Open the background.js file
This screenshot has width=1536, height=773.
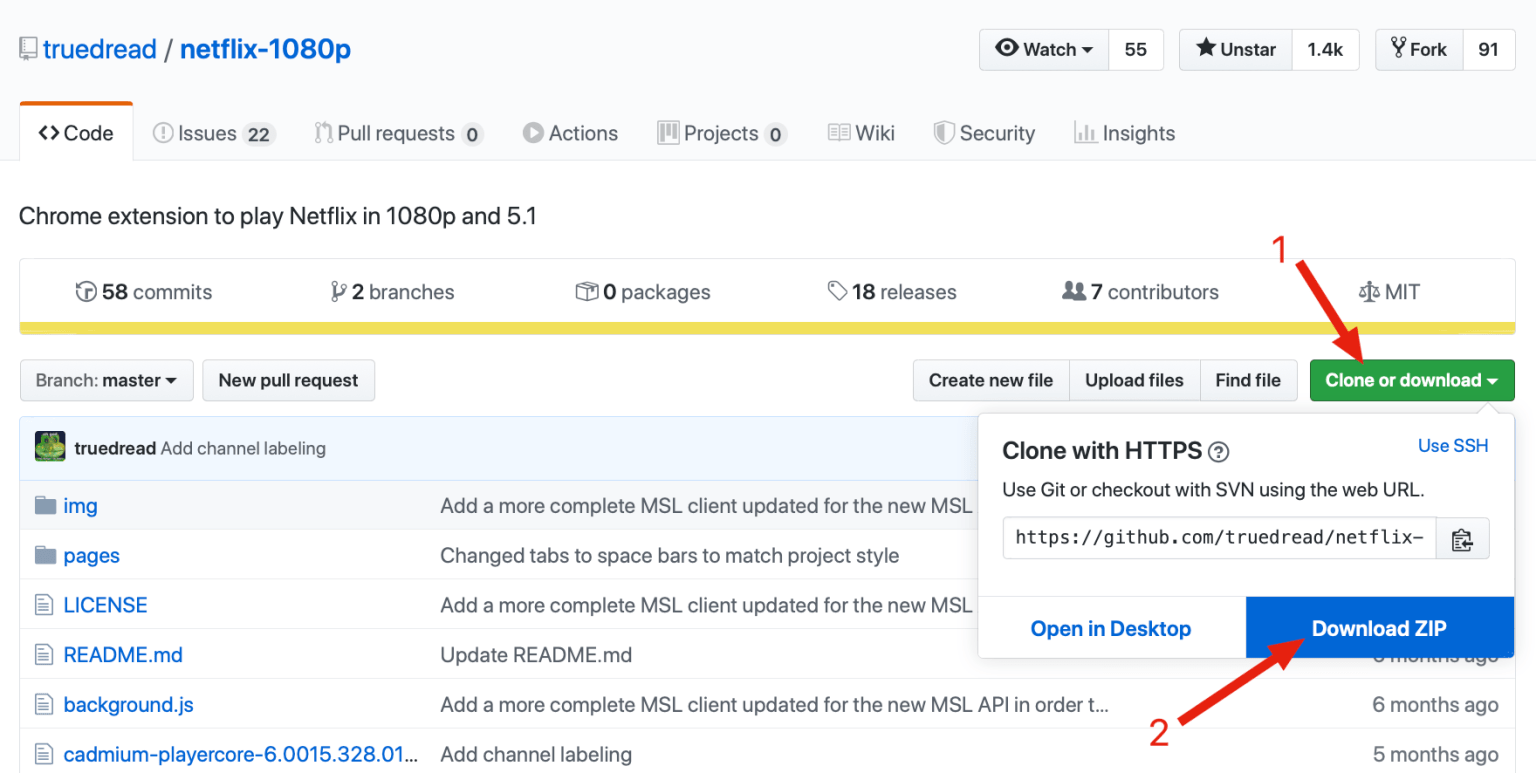(x=128, y=705)
